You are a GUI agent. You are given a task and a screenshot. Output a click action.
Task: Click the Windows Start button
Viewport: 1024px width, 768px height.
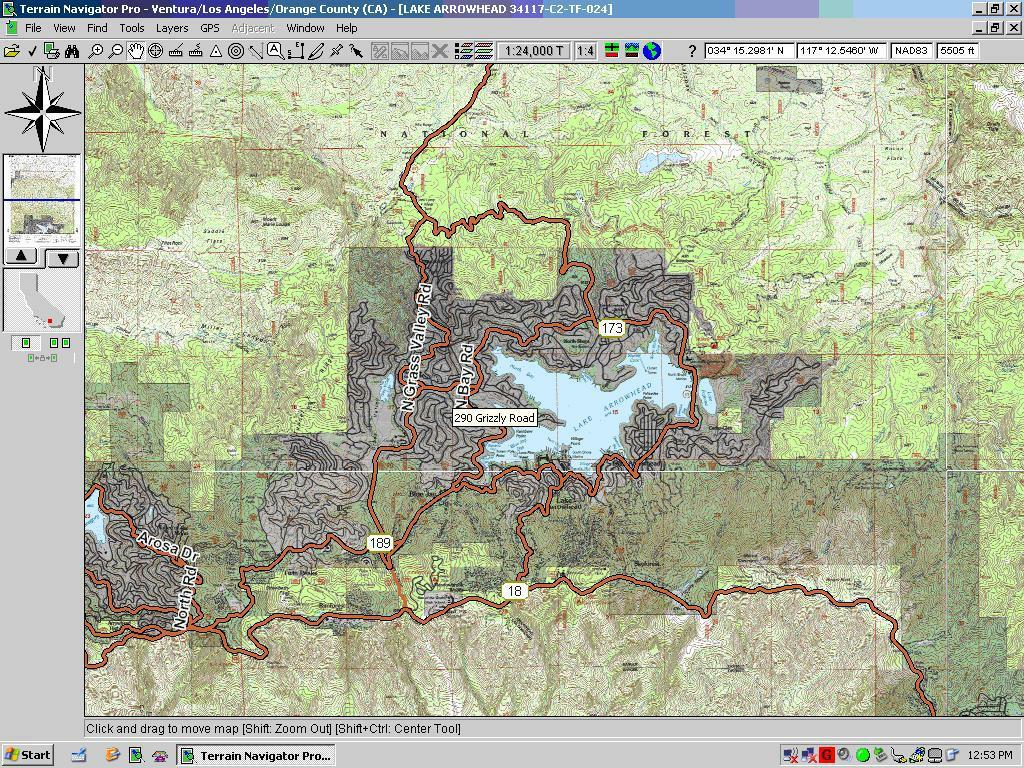tap(28, 755)
